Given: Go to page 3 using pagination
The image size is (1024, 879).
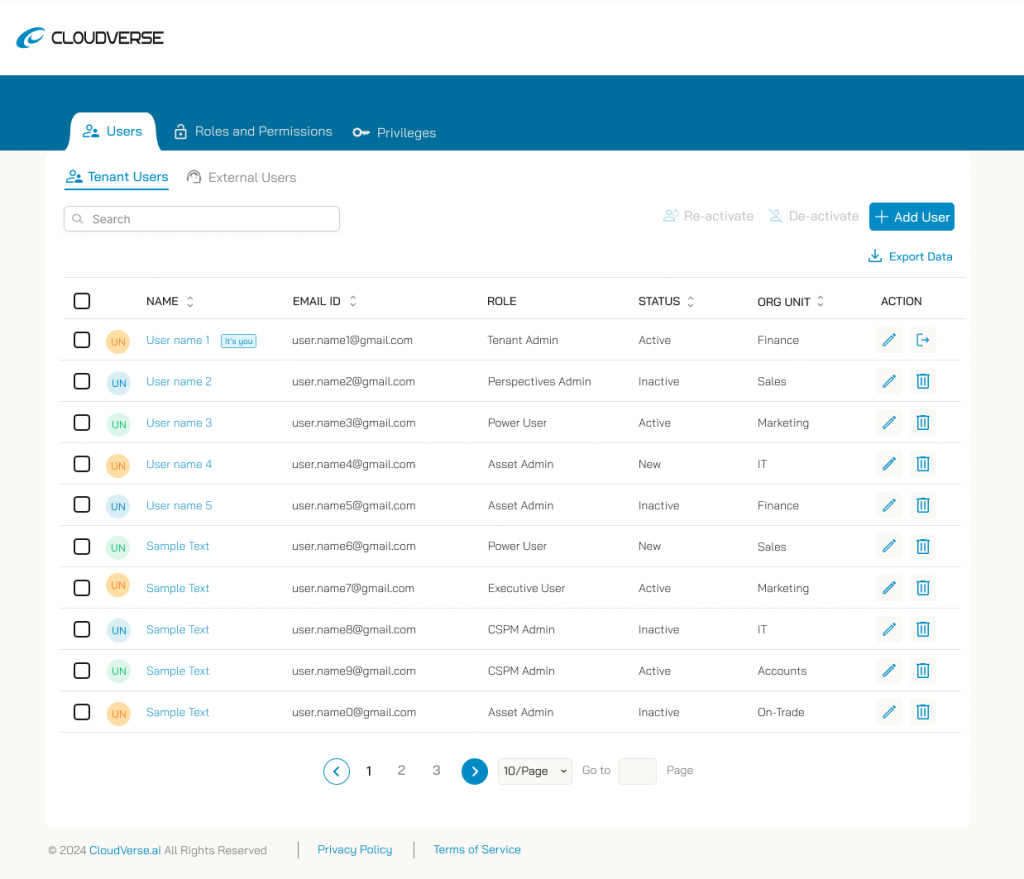Looking at the screenshot, I should tap(436, 771).
